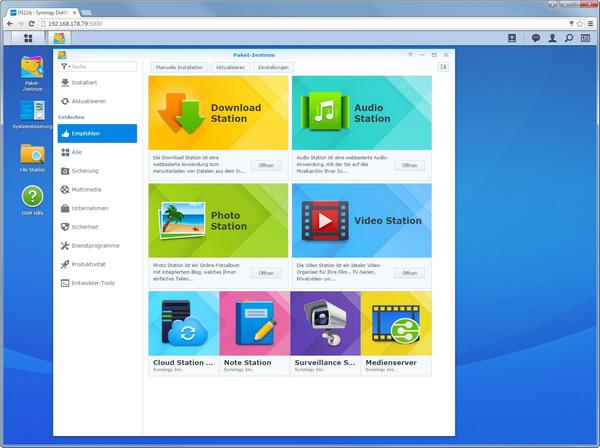Click the Medienserver title text
600x448 pixels.
point(391,362)
